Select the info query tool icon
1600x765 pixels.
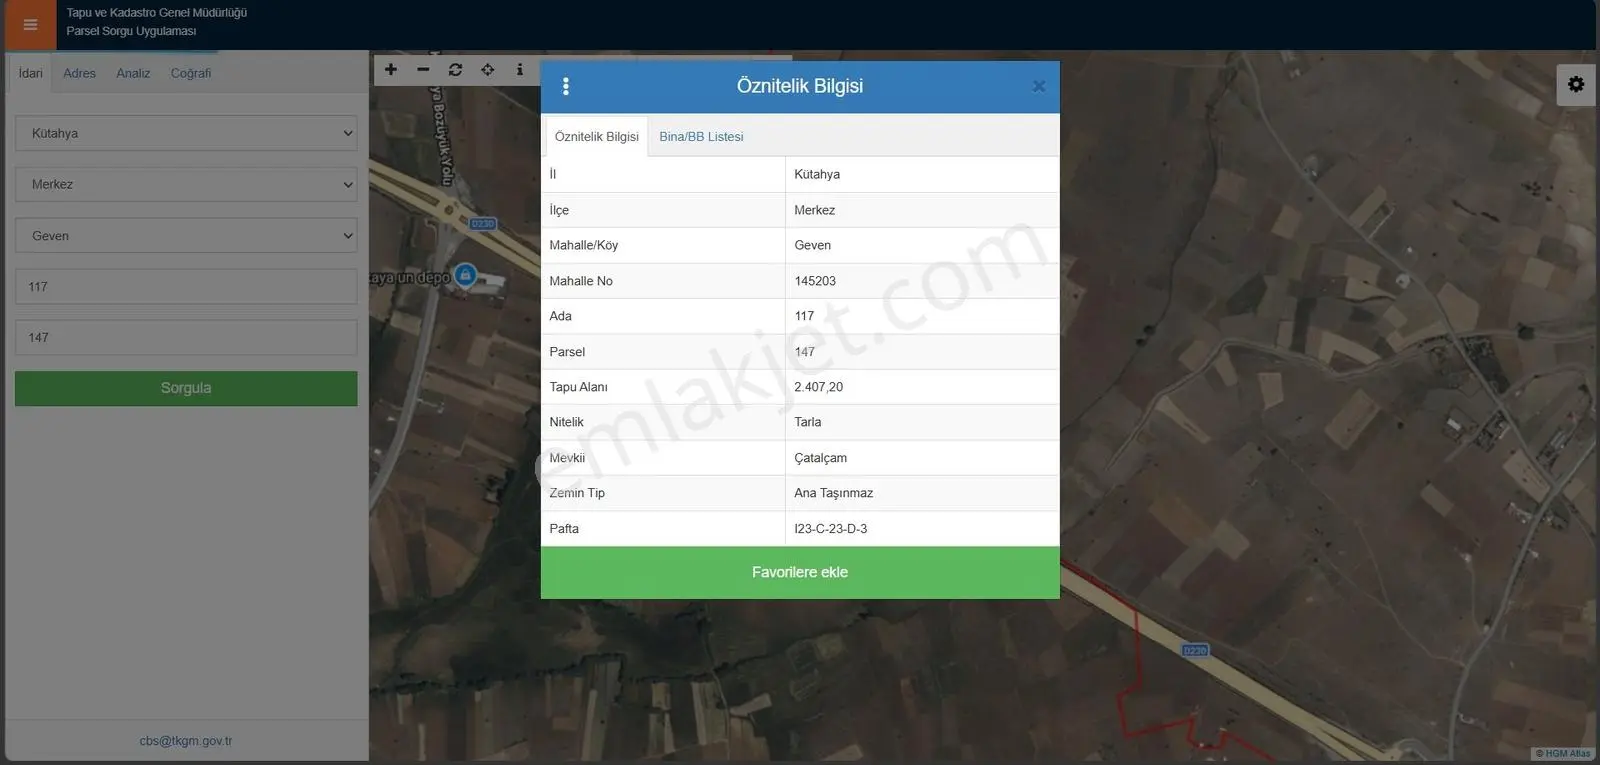tap(519, 70)
